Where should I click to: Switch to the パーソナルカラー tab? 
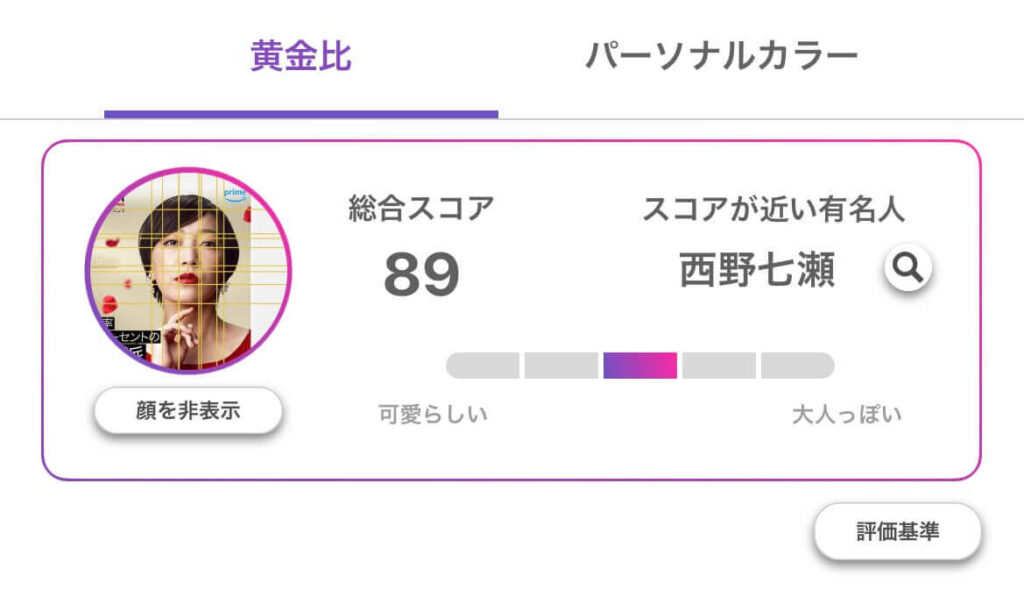coord(721,57)
